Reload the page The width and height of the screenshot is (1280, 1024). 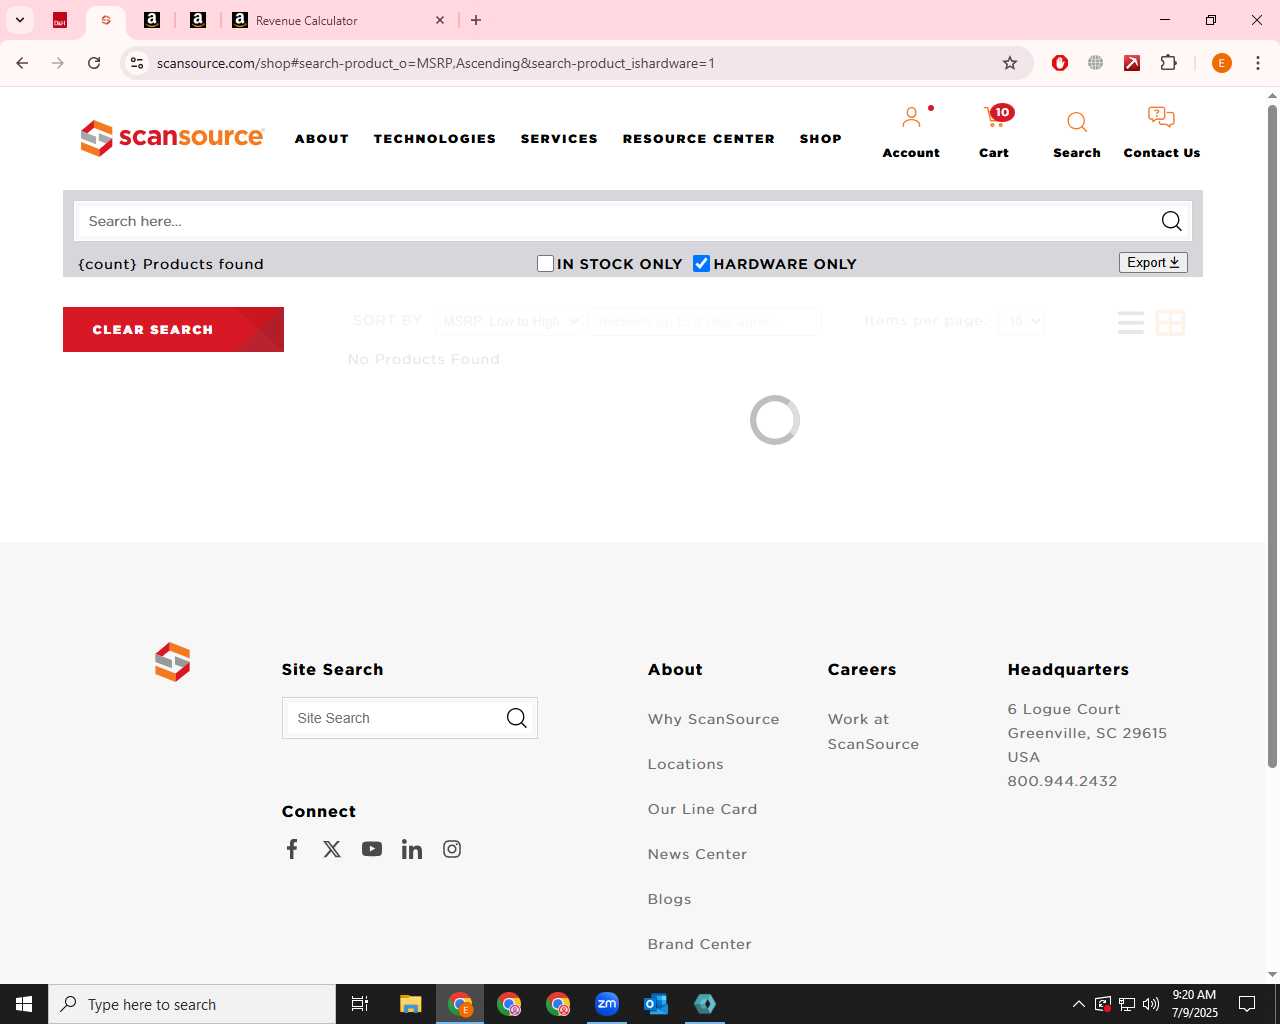point(94,63)
